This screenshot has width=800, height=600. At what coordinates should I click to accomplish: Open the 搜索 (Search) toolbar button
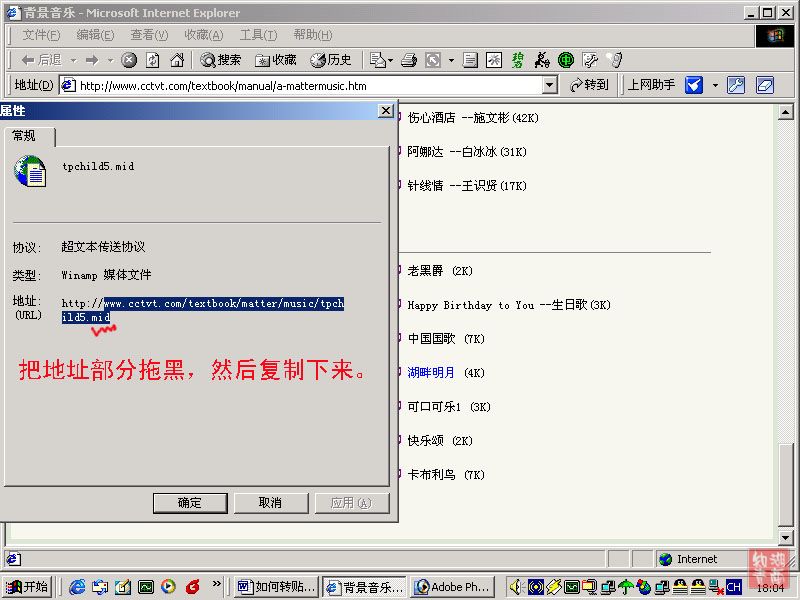point(221,60)
